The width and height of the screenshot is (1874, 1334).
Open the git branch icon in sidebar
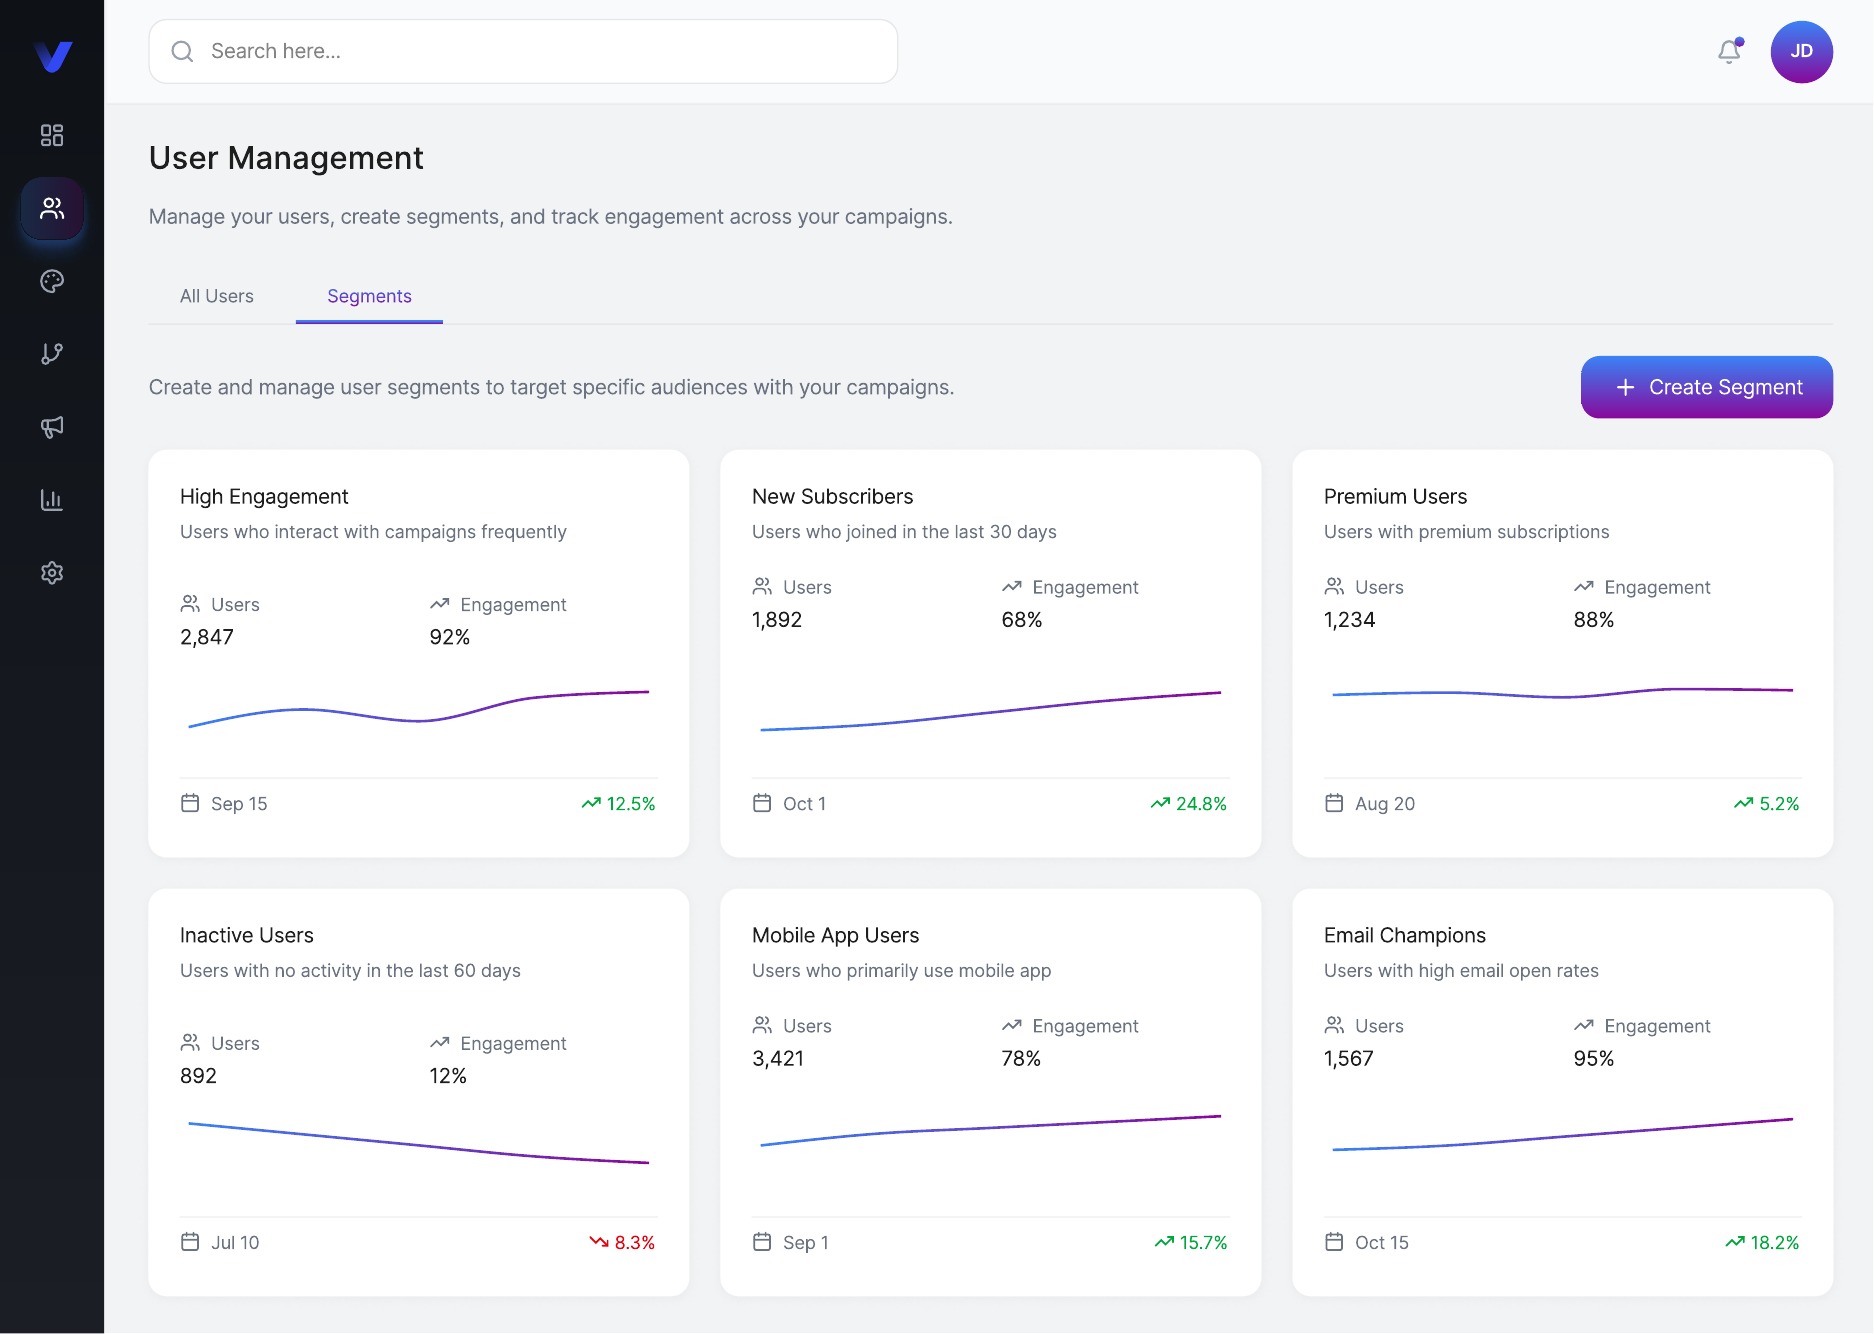(x=52, y=354)
